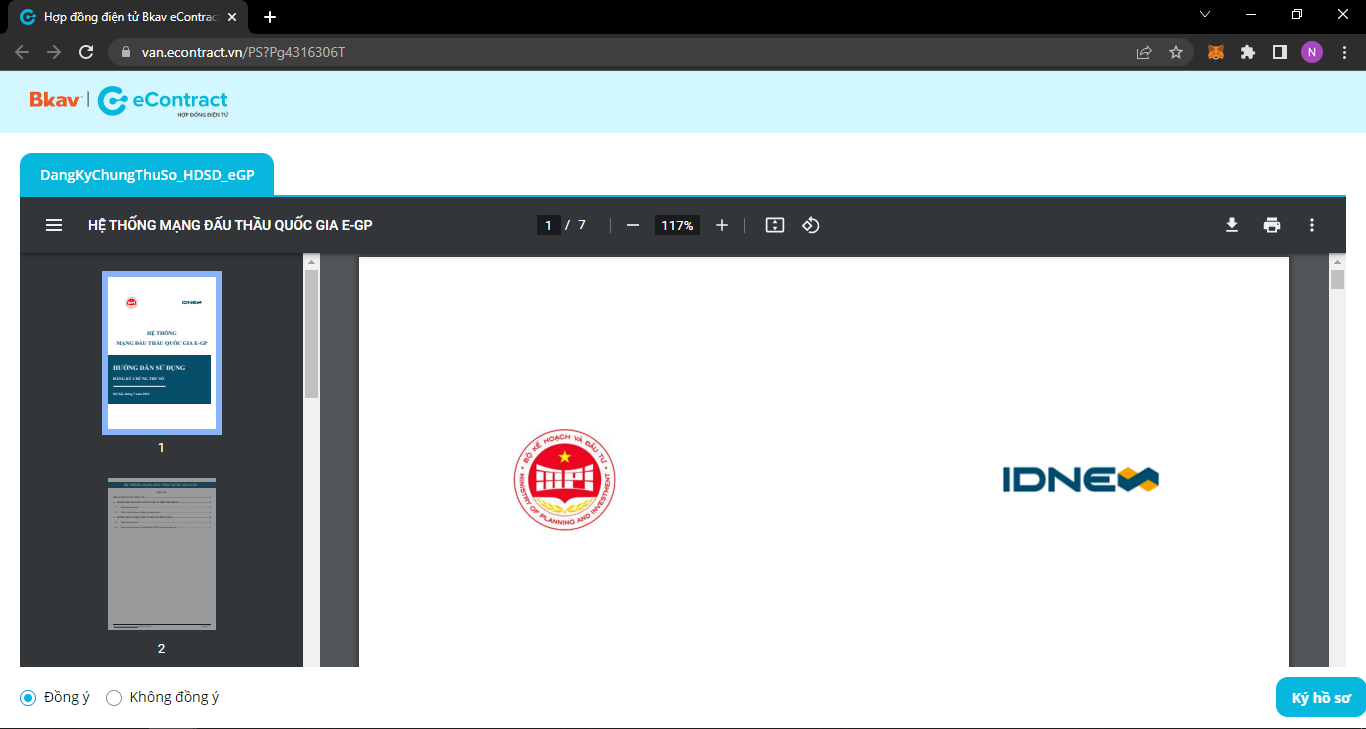The image size is (1366, 729).
Task: Toggle the browser side panel
Action: (1279, 52)
